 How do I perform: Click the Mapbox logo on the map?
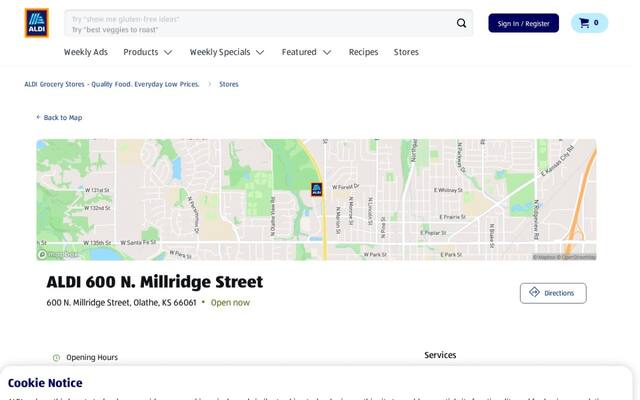tap(59, 254)
